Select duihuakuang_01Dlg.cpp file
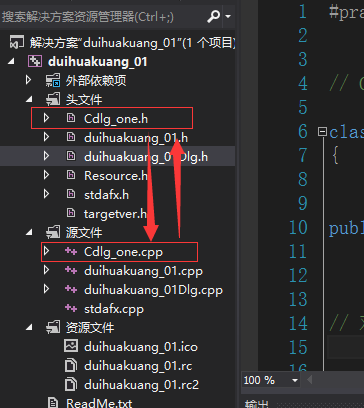The width and height of the screenshot is (364, 408). pos(153,290)
